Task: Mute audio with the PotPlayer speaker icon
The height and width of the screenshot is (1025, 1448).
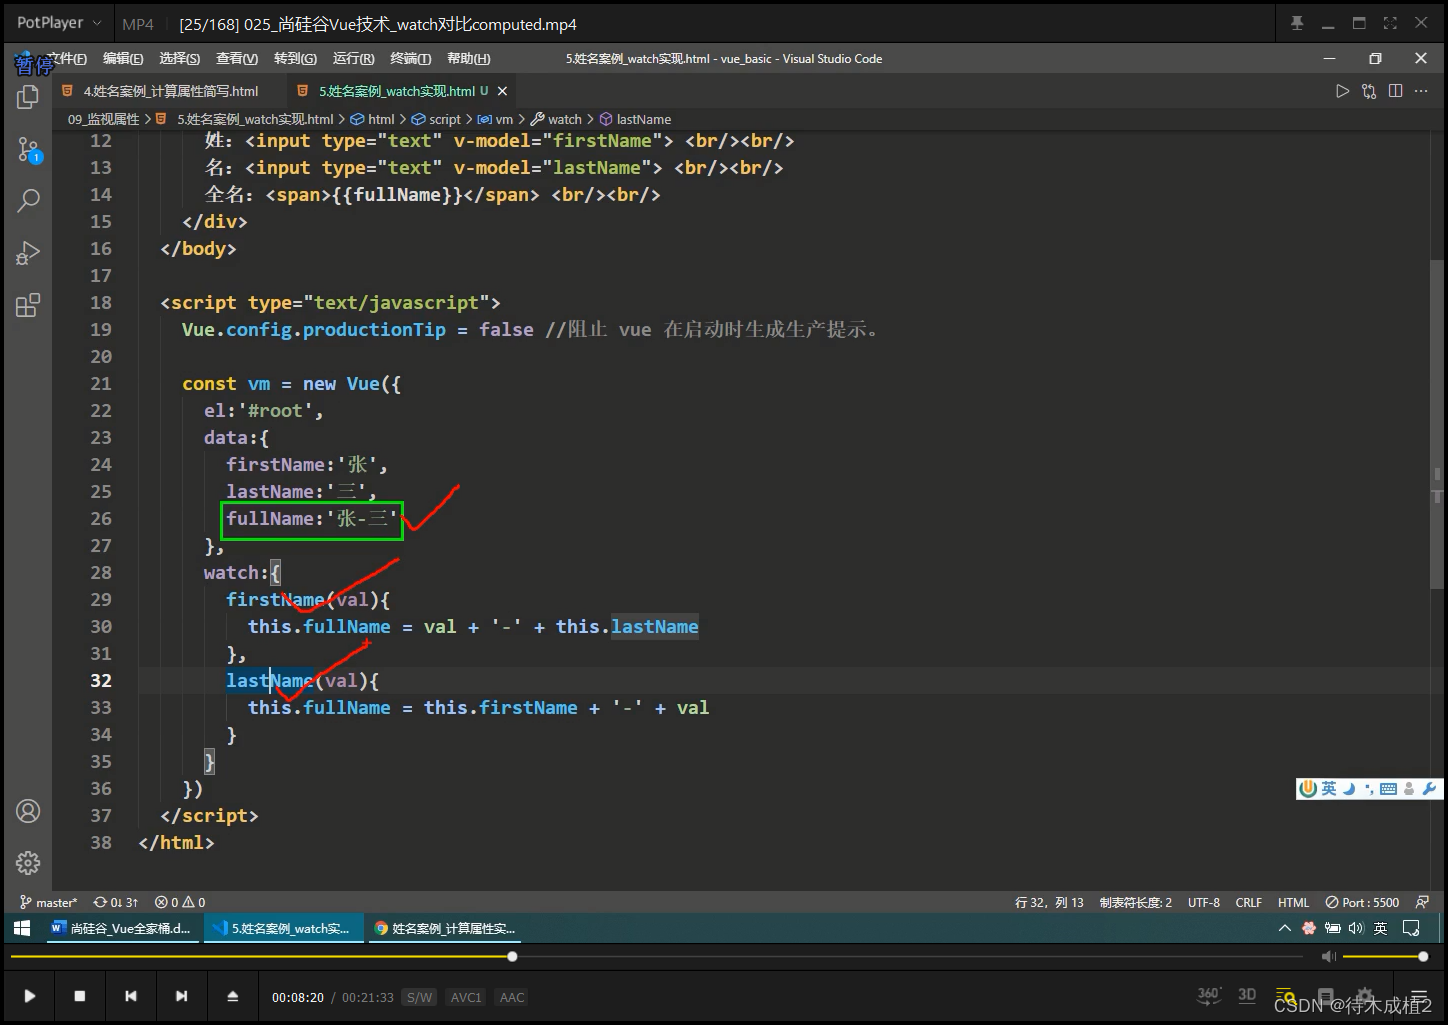Action: click(1328, 957)
